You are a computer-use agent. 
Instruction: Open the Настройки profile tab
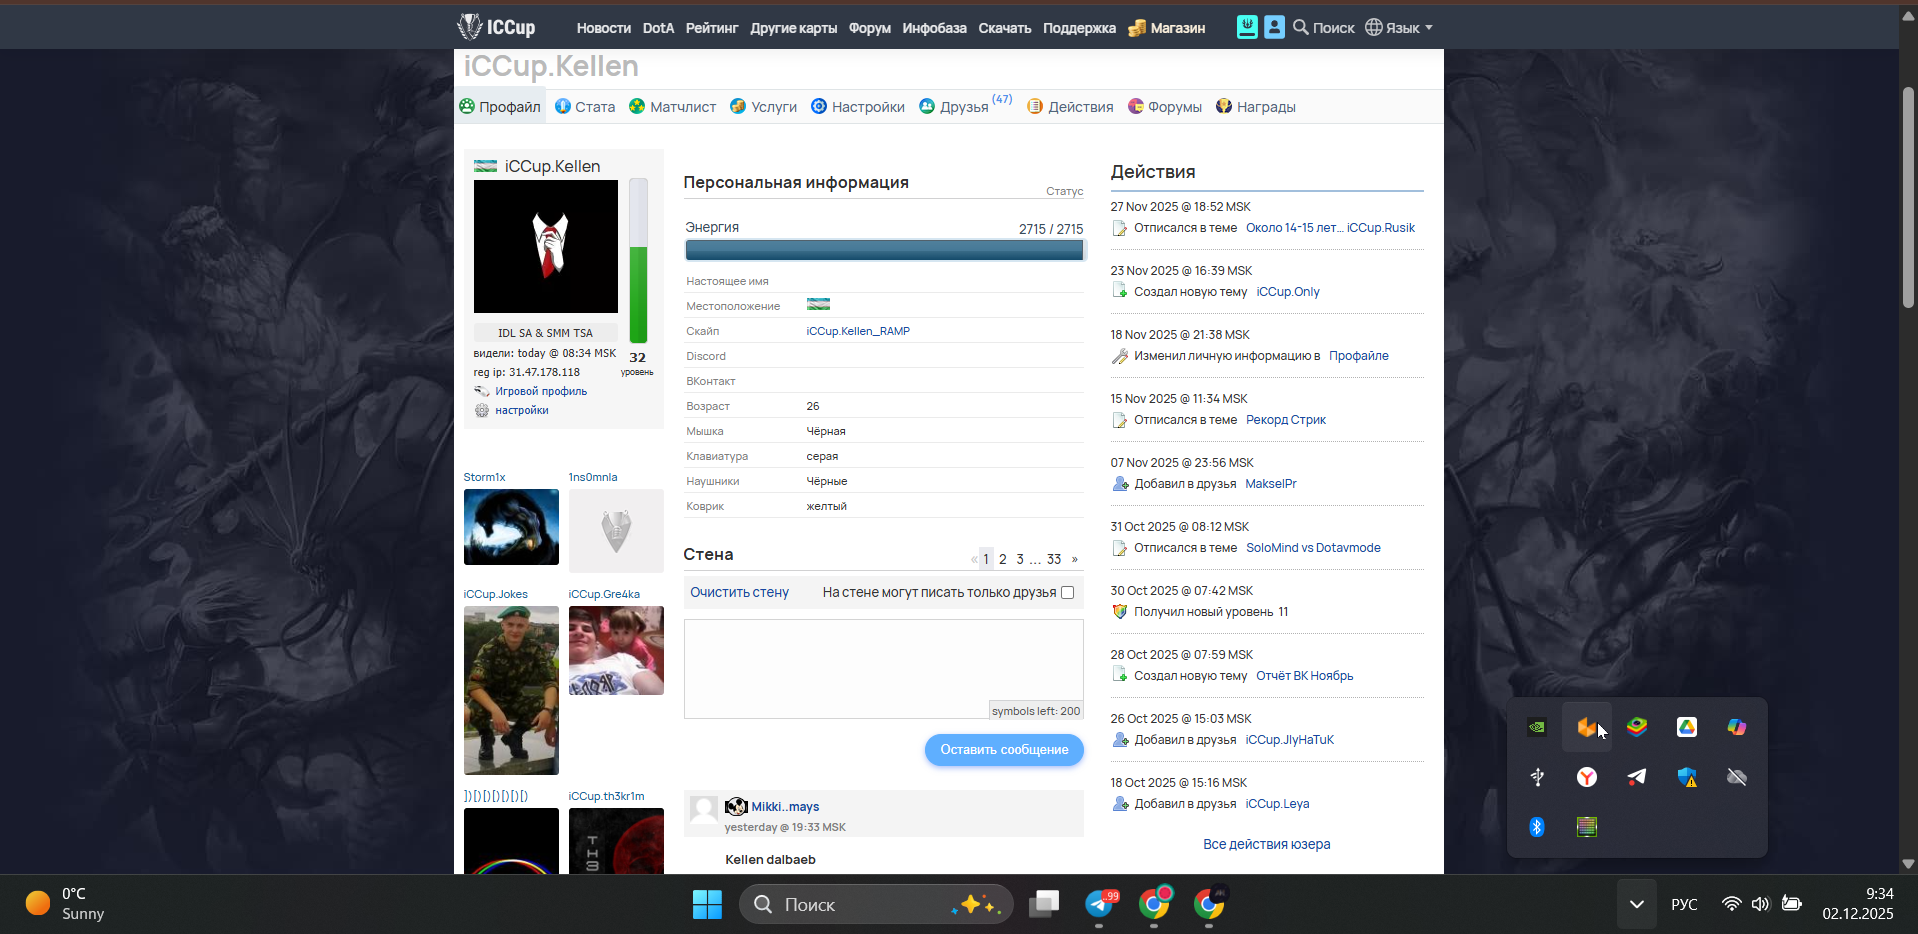[858, 107]
